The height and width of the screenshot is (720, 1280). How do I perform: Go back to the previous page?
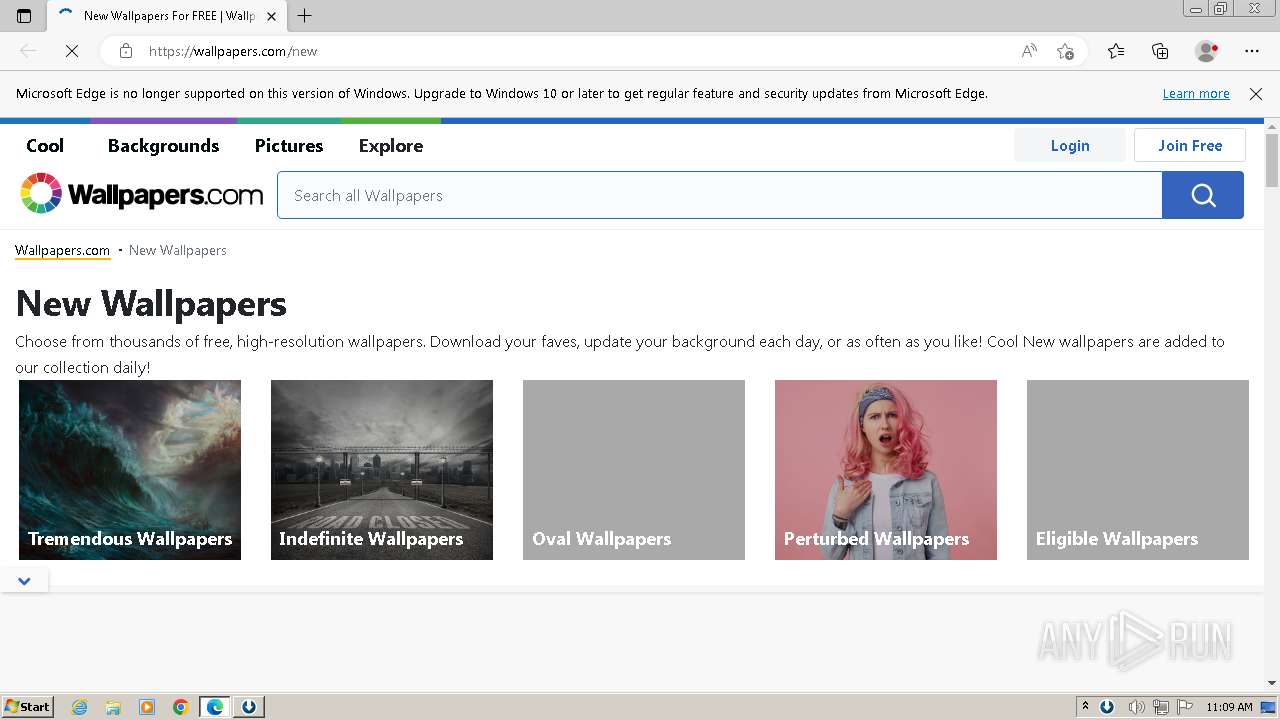pyautogui.click(x=28, y=51)
